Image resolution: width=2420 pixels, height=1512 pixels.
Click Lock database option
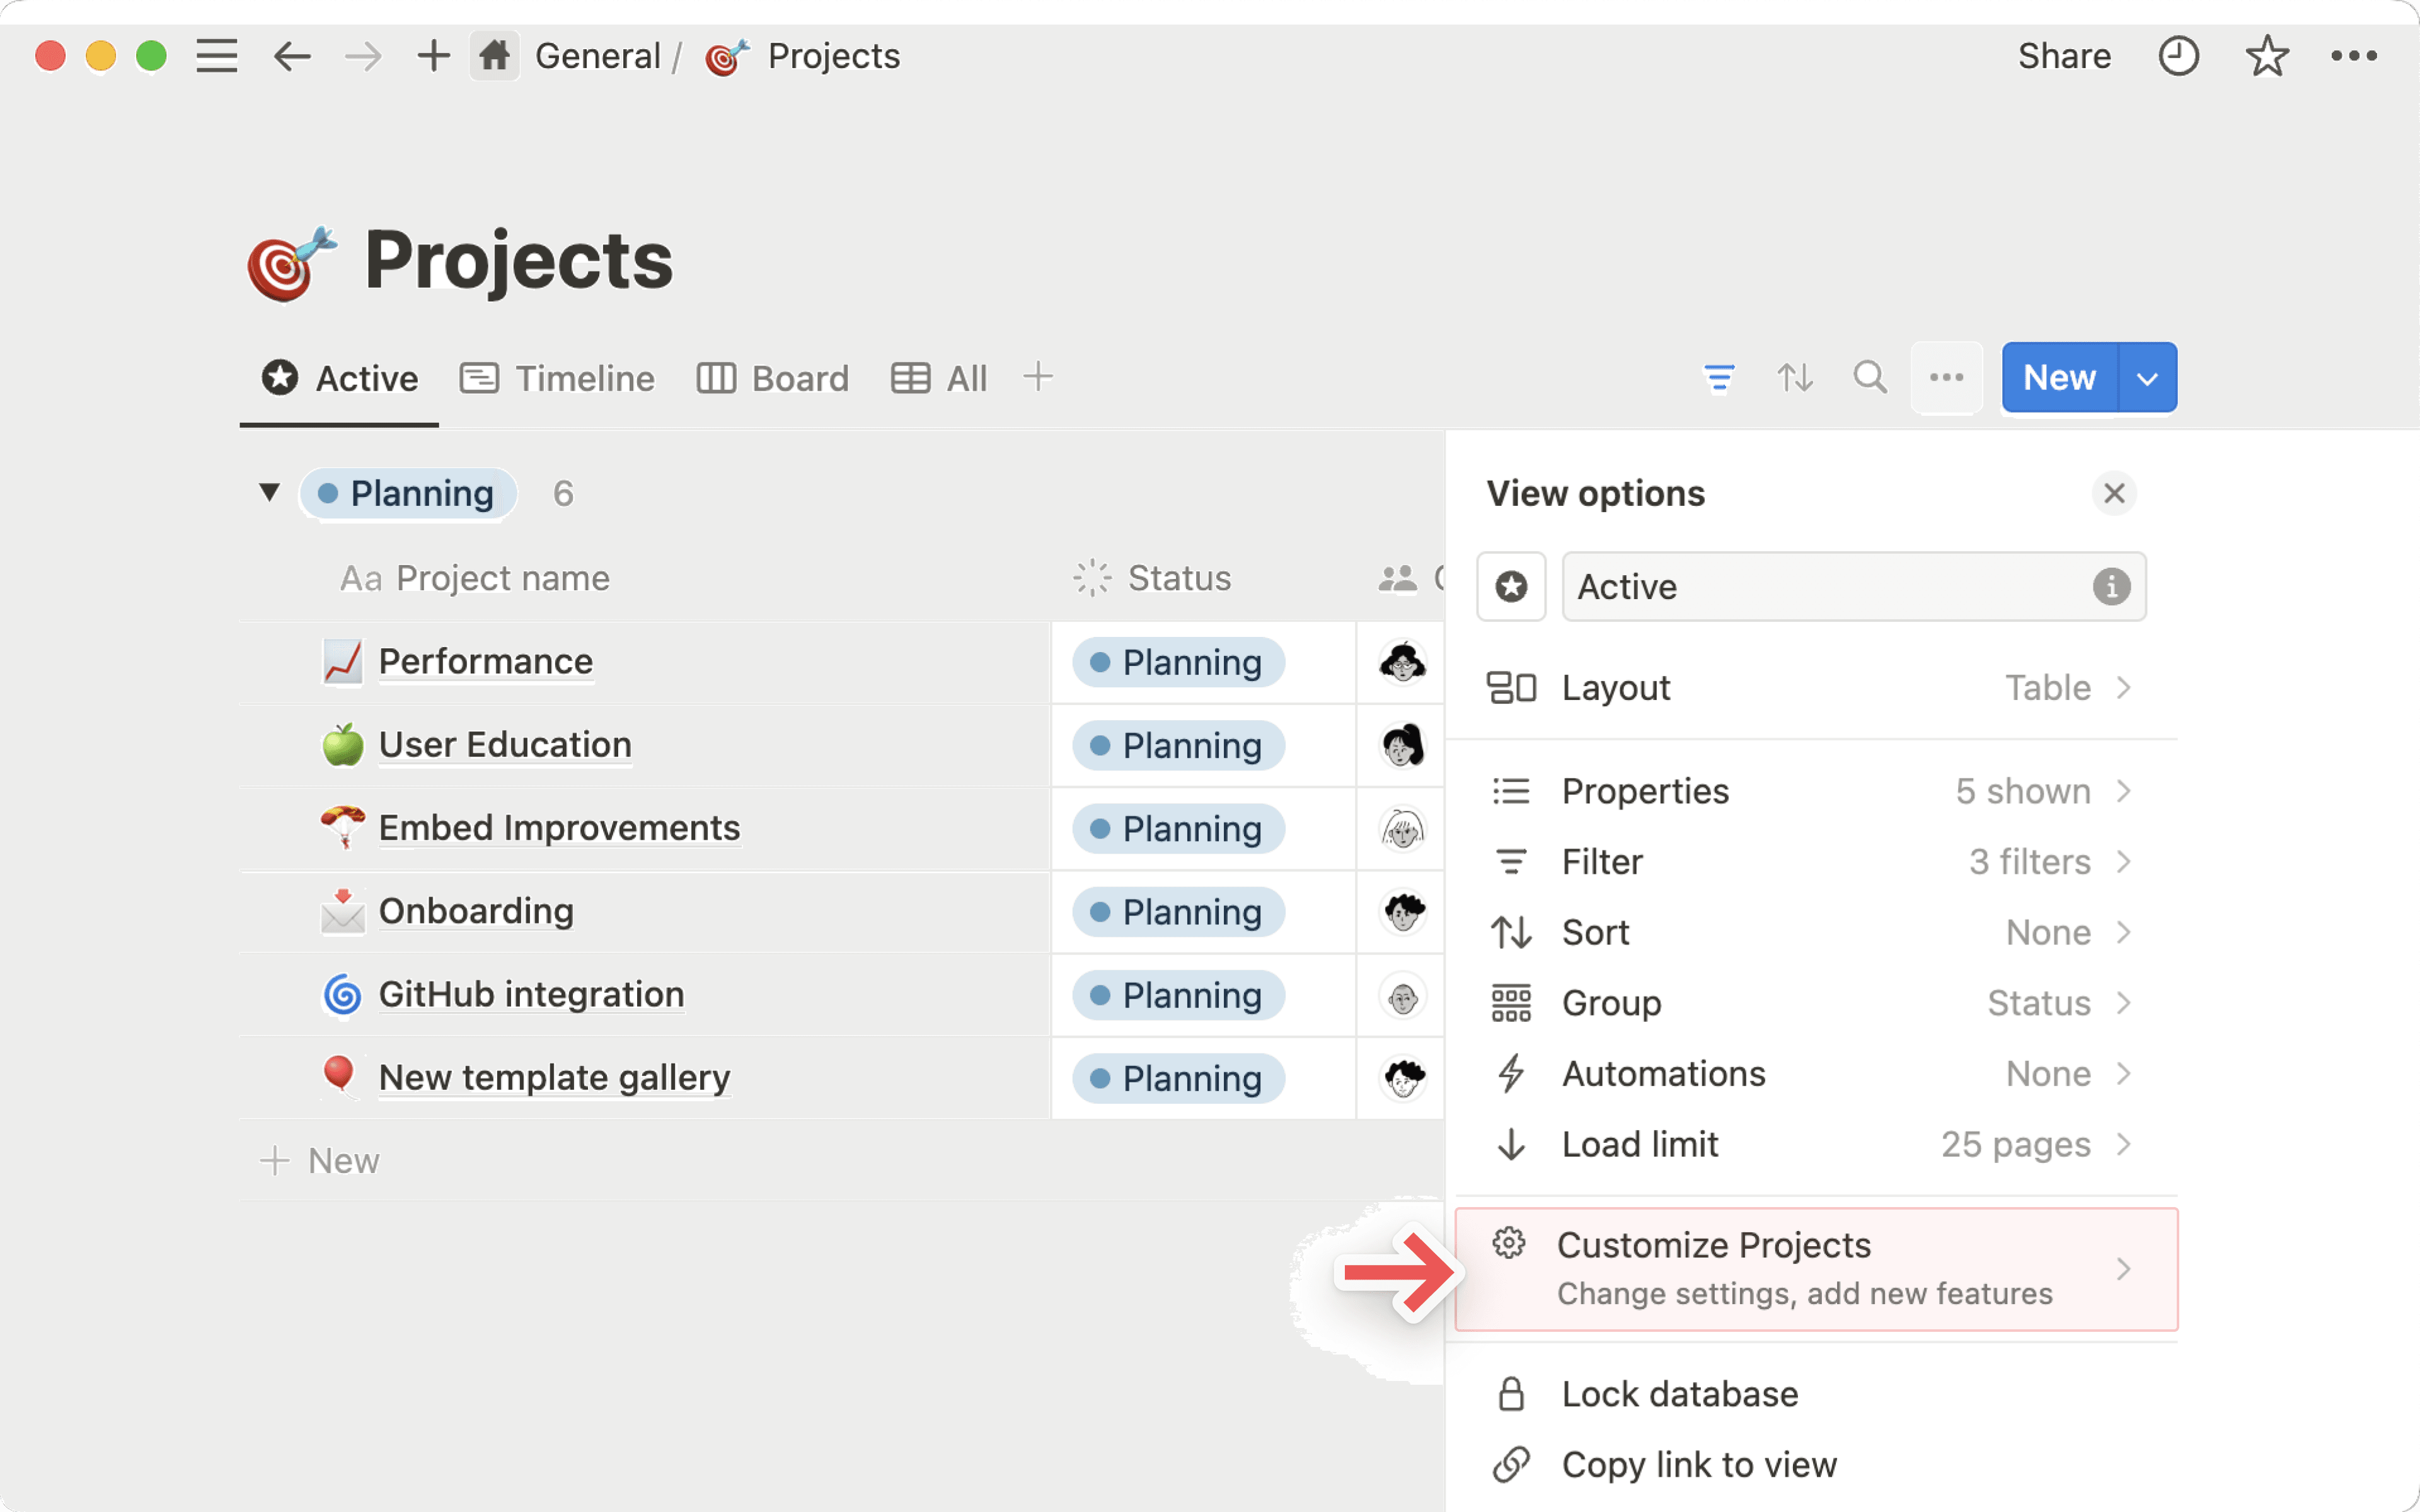(1680, 1394)
